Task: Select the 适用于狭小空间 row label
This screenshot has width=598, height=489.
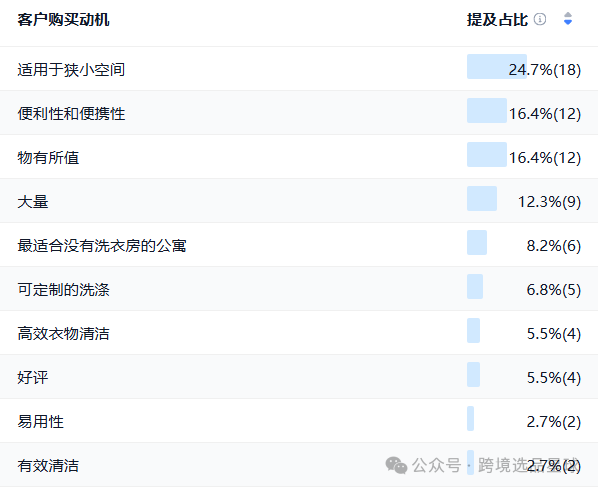Action: [x=71, y=70]
